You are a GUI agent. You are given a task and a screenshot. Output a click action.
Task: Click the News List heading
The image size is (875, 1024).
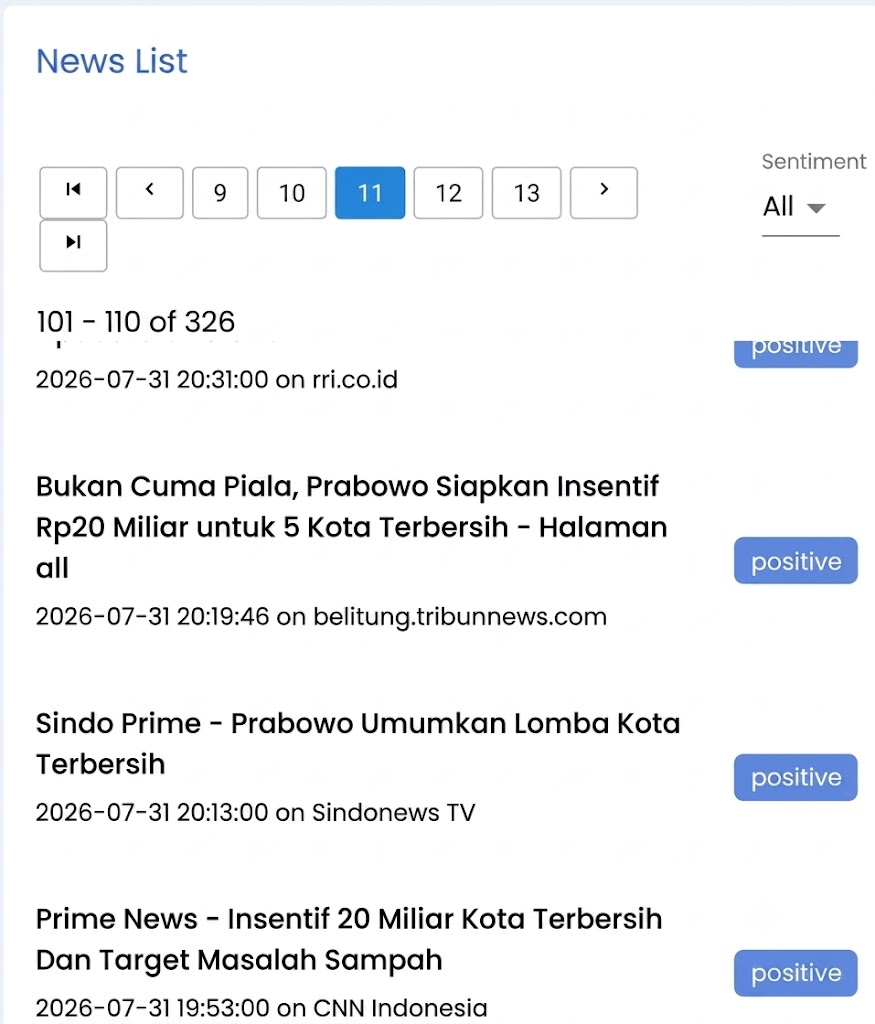coord(112,61)
